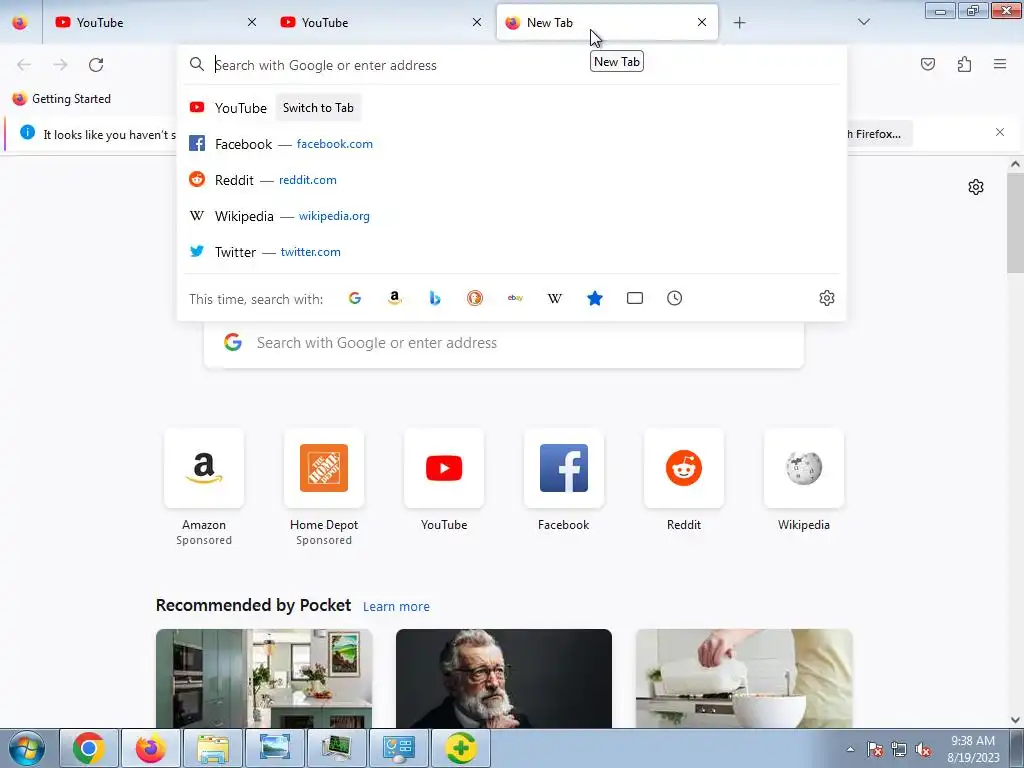Open the Facebook shortcut tile

564,468
